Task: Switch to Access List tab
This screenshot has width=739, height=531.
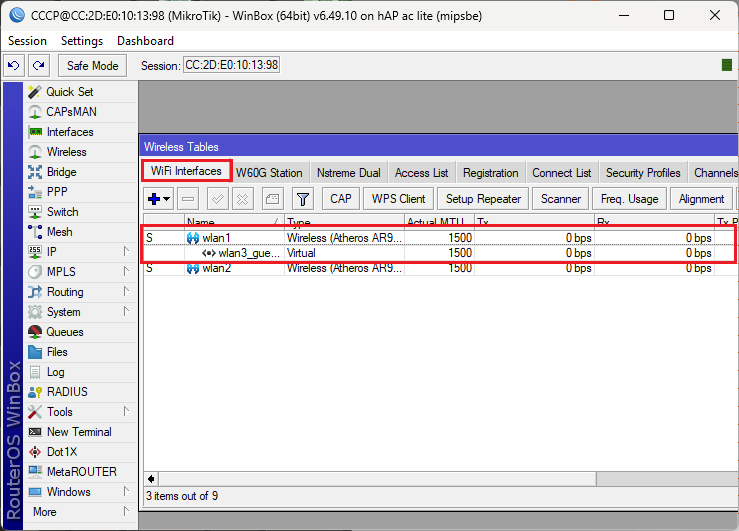Action: (421, 173)
